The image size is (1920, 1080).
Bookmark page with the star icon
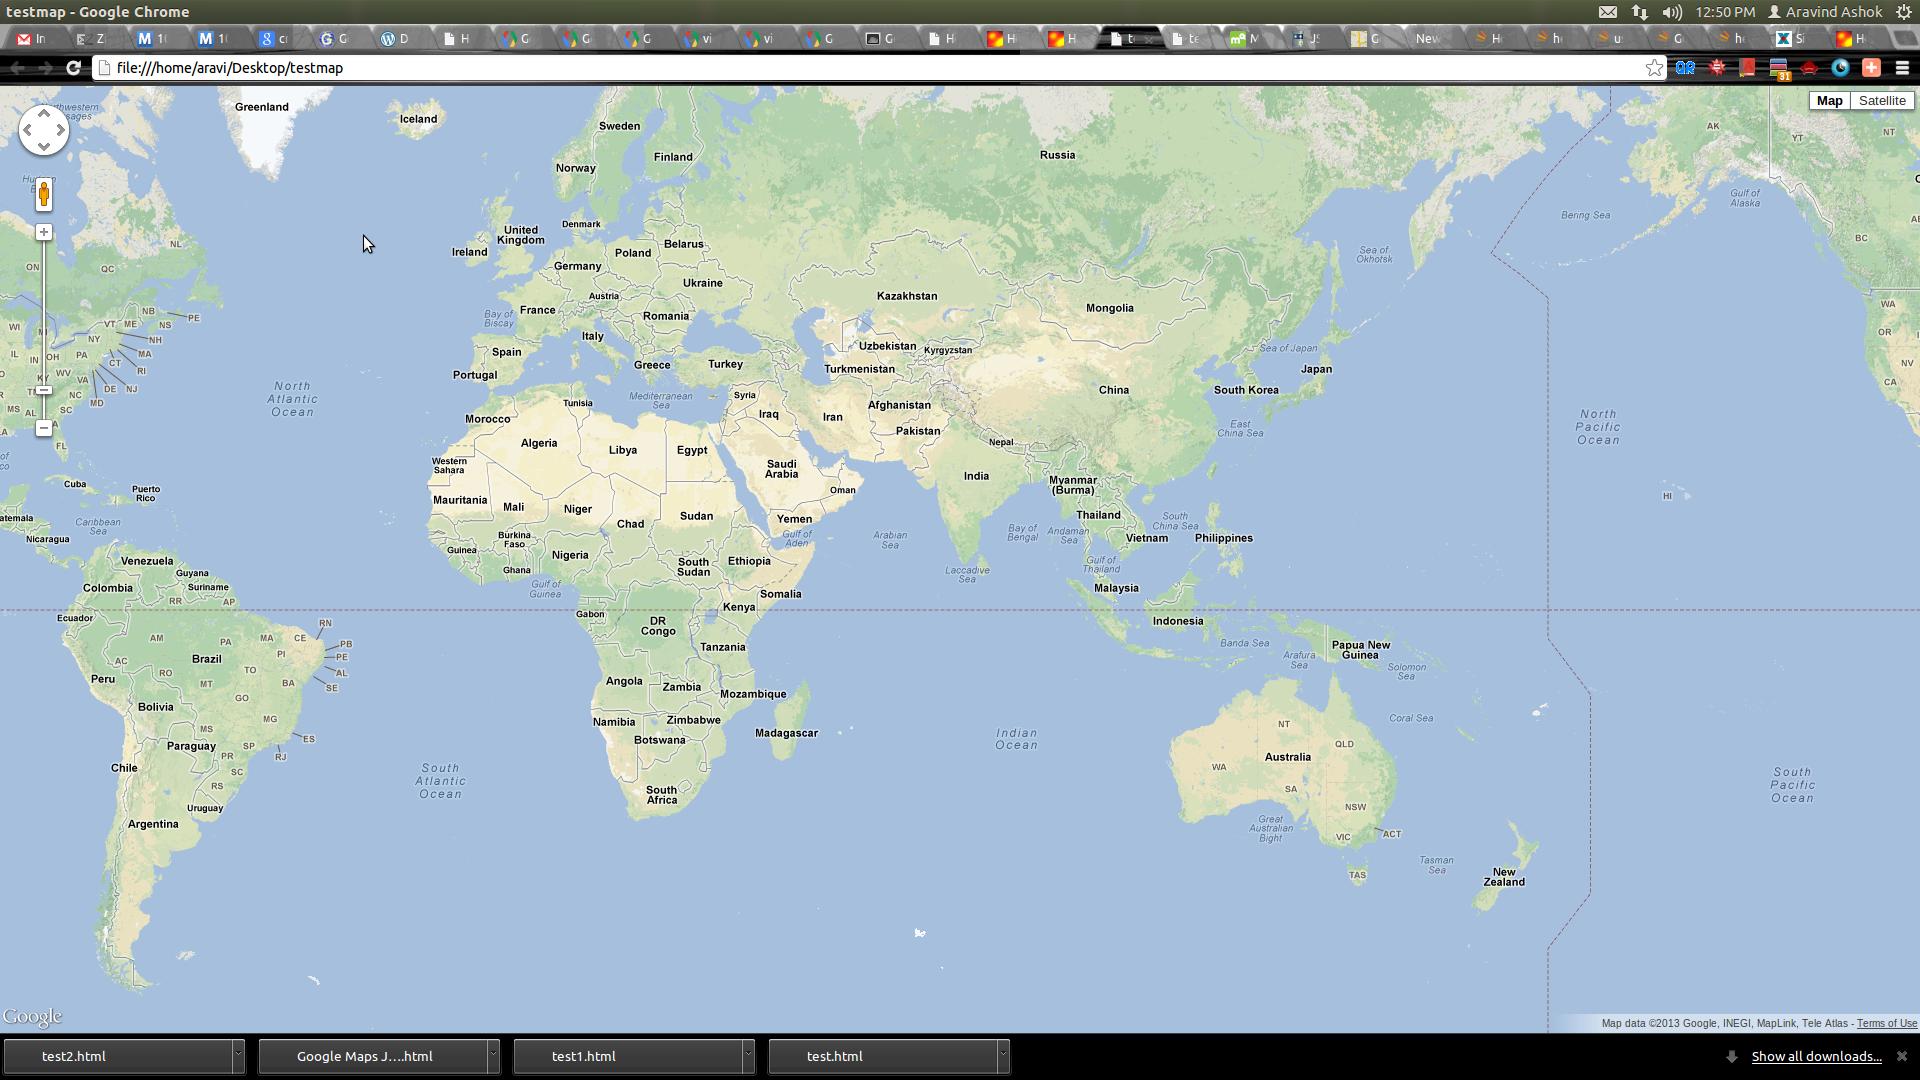(x=1654, y=68)
